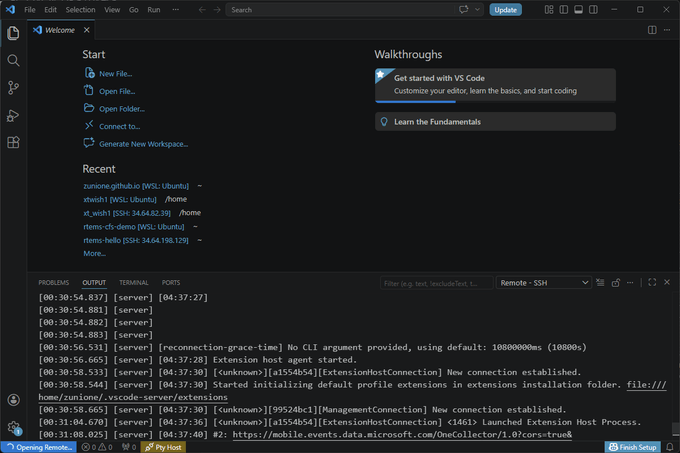Click More recent items link
Viewport: 680px width, 453px height.
point(95,254)
